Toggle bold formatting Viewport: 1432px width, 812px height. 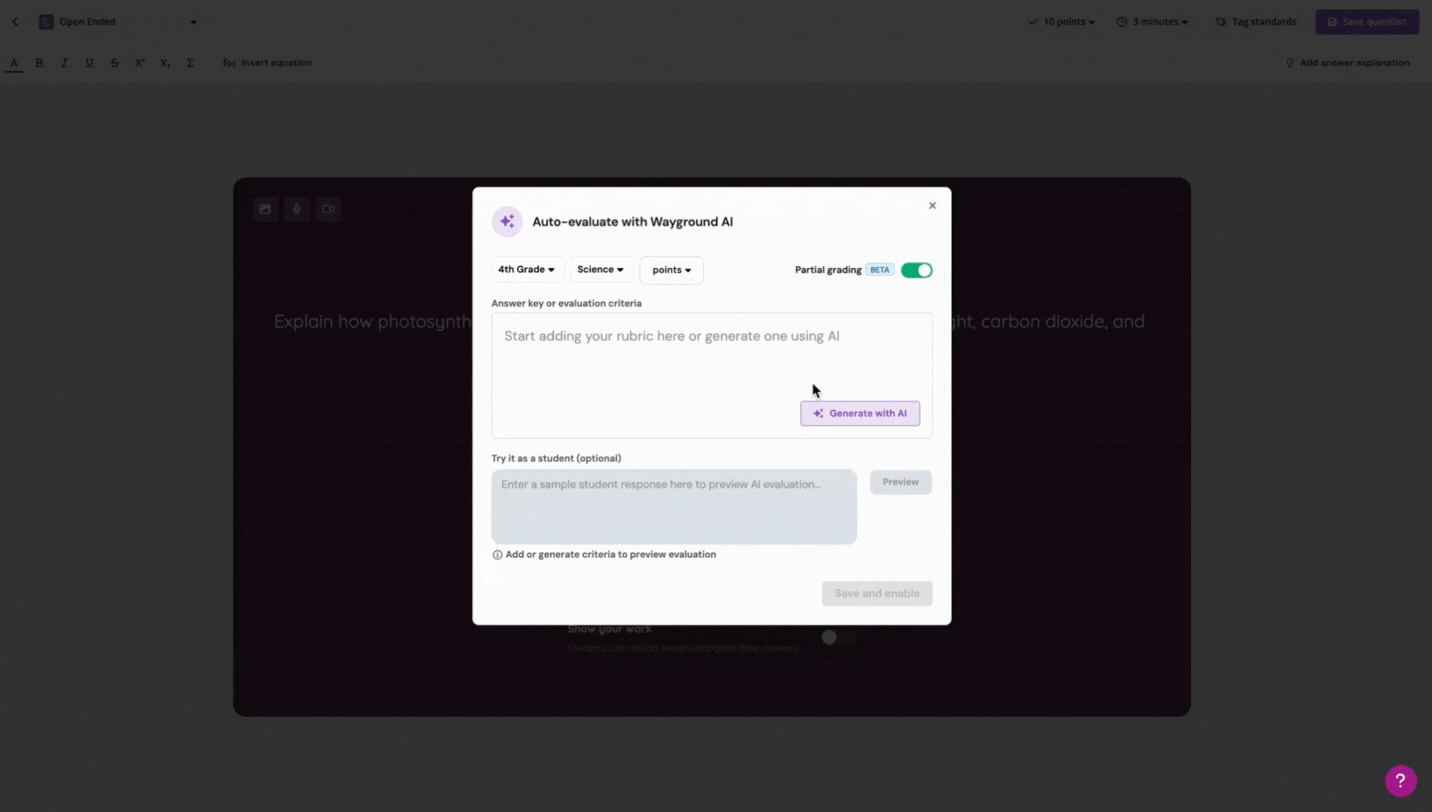pos(39,63)
